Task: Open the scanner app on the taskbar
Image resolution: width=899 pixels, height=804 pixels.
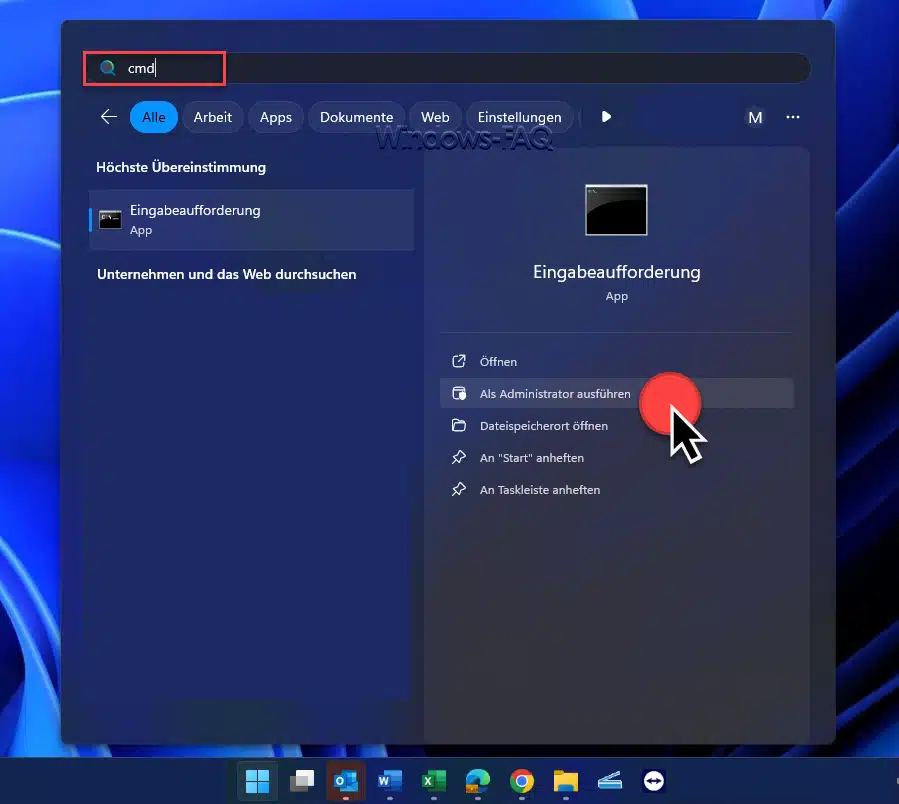Action: pyautogui.click(x=609, y=781)
